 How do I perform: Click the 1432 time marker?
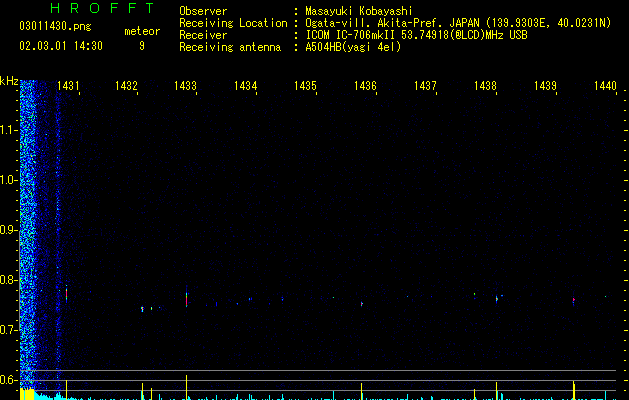126,85
